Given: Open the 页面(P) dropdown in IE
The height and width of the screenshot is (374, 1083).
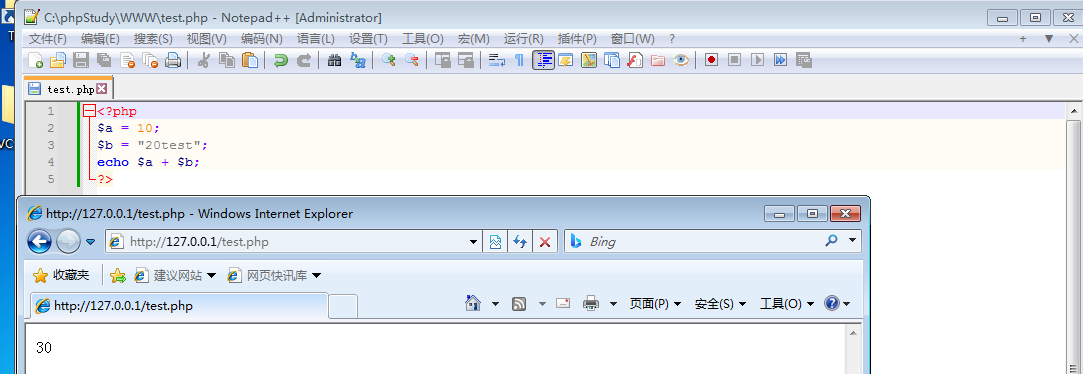Looking at the screenshot, I should (x=655, y=303).
